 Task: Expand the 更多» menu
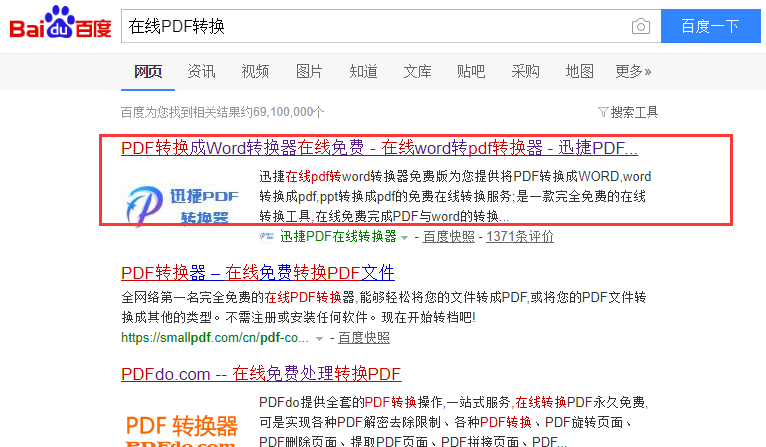tap(633, 71)
